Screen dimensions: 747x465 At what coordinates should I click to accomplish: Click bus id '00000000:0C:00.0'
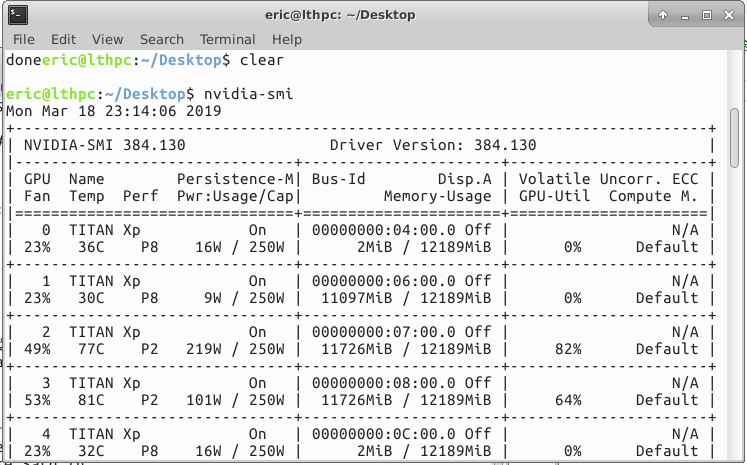(x=384, y=434)
